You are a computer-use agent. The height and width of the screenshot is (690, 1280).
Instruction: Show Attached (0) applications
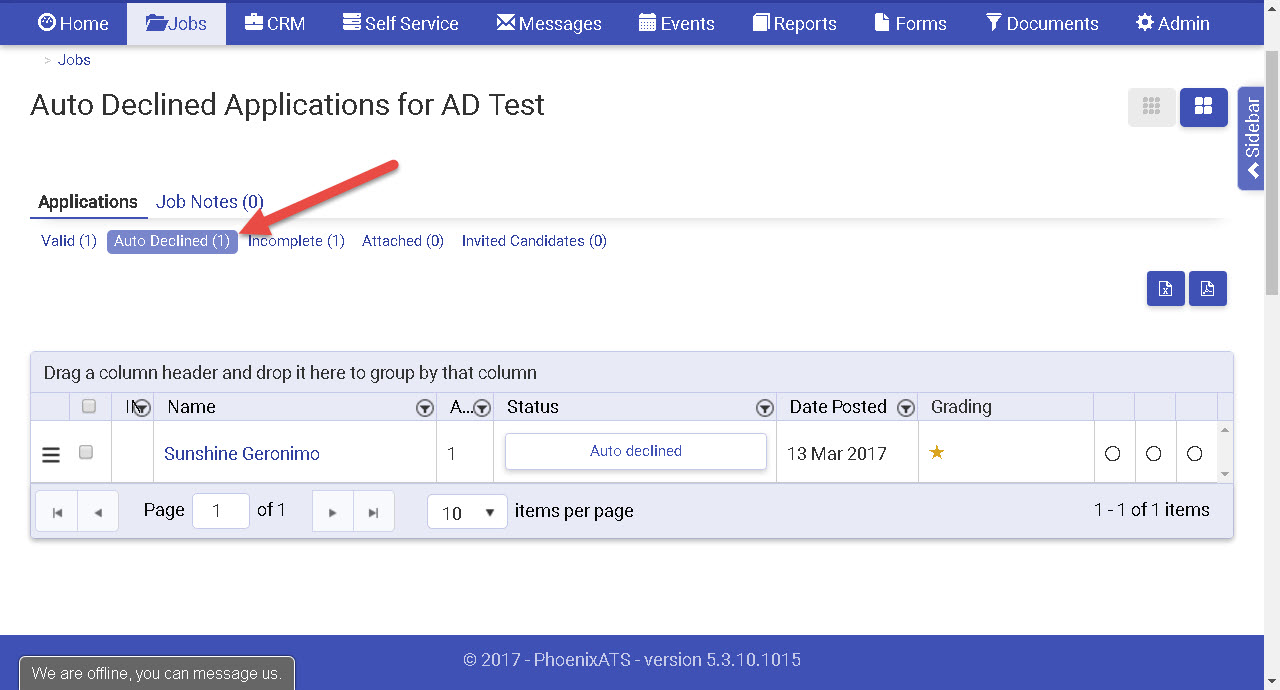[x=403, y=241]
